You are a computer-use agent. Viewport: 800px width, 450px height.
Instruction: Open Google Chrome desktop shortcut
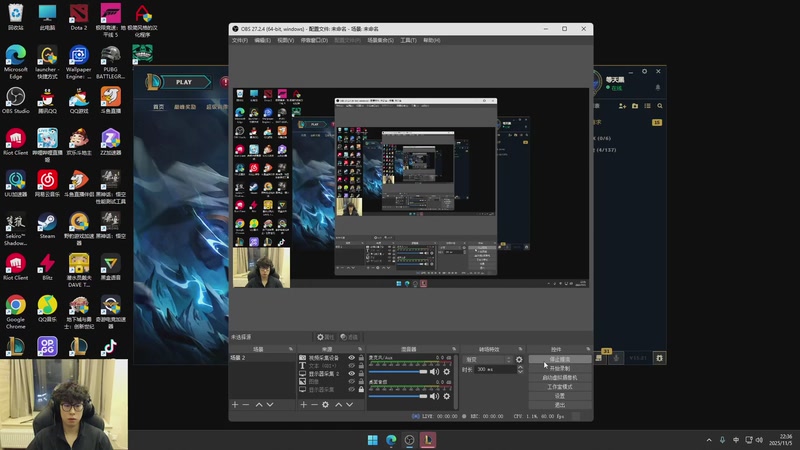(x=16, y=312)
